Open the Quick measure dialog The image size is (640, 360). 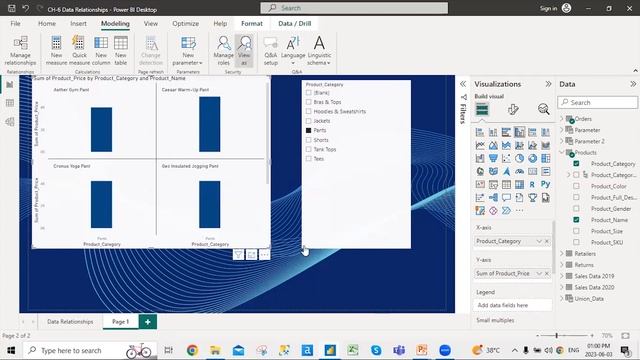click(79, 51)
